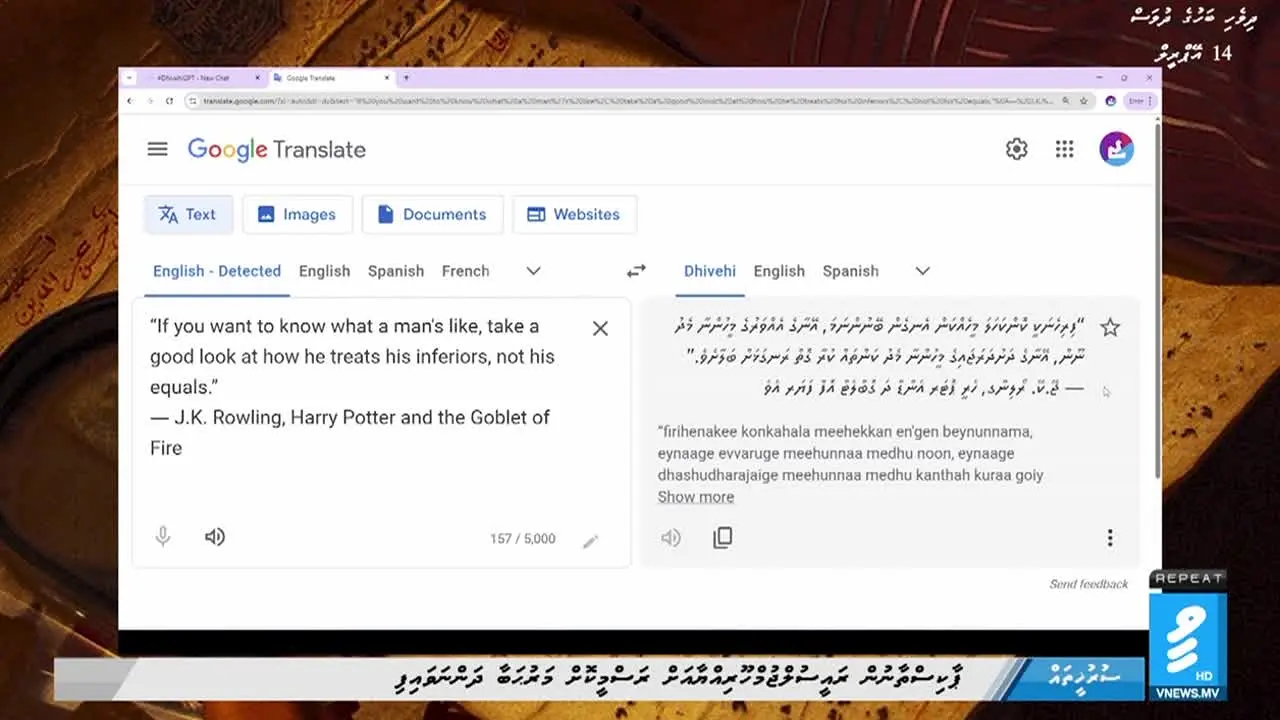1280x720 pixels.
Task: Click the 157 / 5,000 character count
Action: point(522,539)
